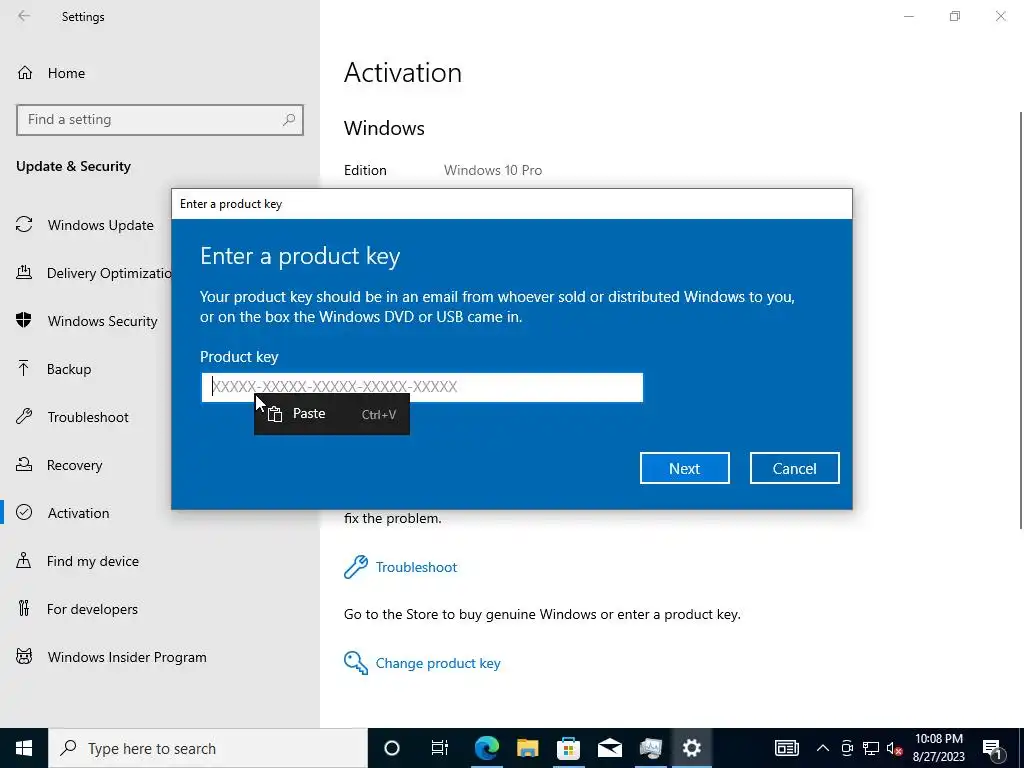Click the wrench icon beside Troubleshoot link

click(356, 567)
